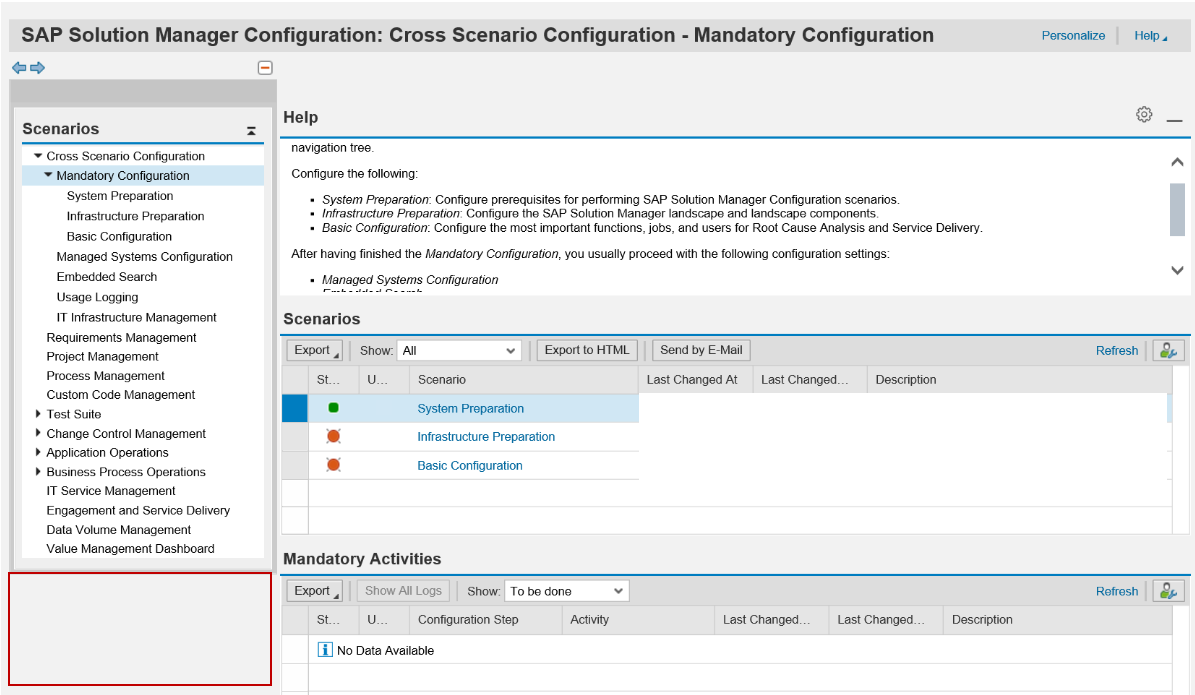
Task: Refresh the Mandatory Activities table
Action: pos(1117,591)
